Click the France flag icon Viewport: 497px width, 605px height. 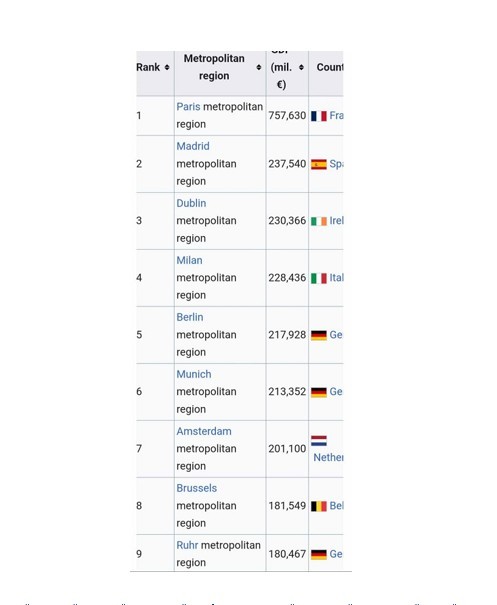coord(319,116)
